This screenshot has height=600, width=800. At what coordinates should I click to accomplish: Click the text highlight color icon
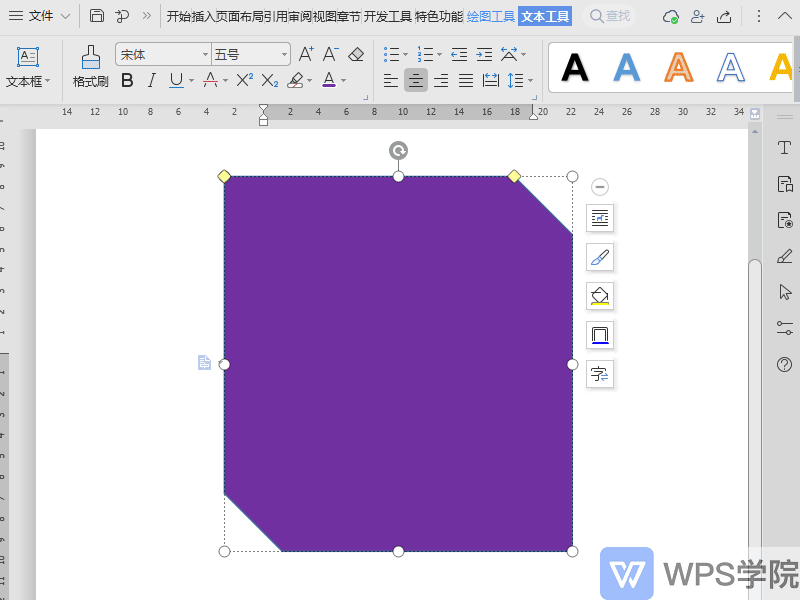coord(295,80)
